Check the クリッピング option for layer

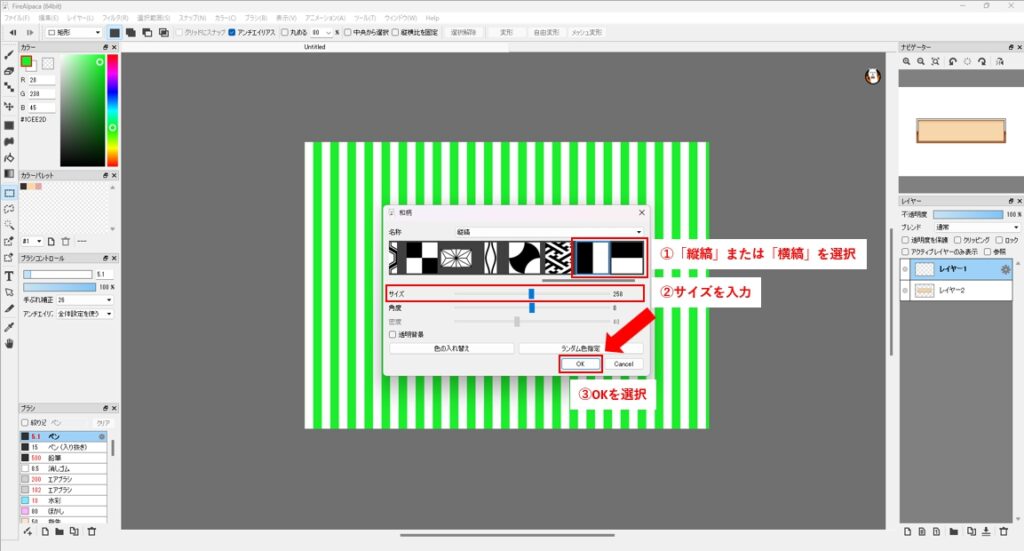click(x=958, y=240)
